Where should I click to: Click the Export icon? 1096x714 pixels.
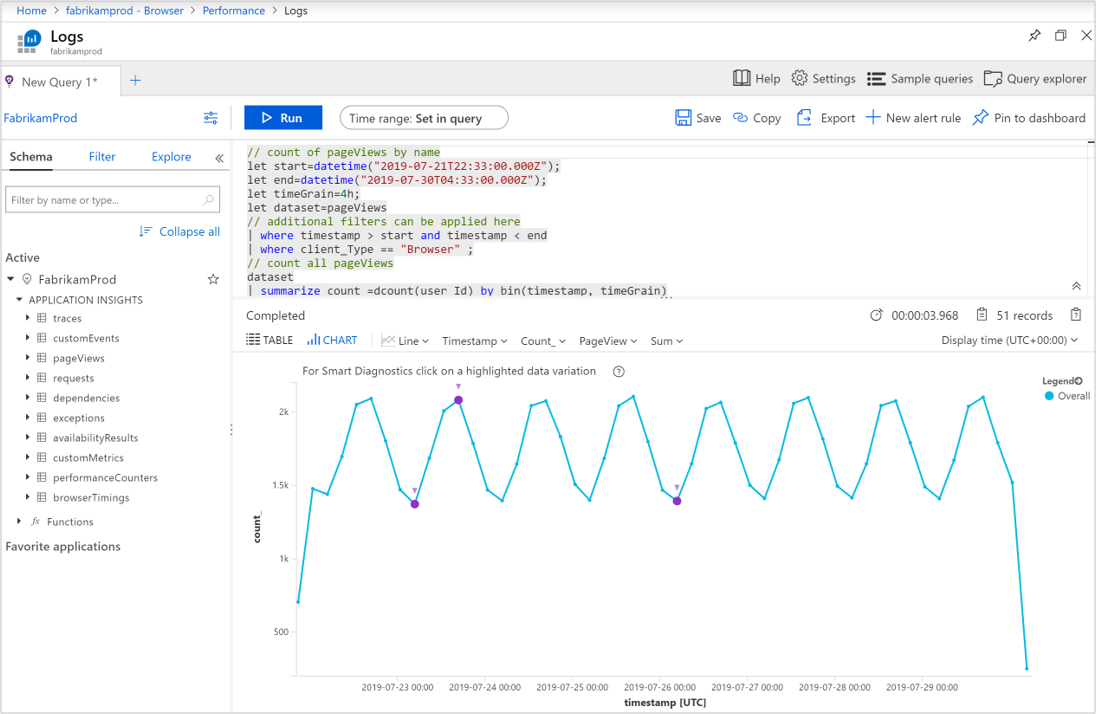(804, 118)
